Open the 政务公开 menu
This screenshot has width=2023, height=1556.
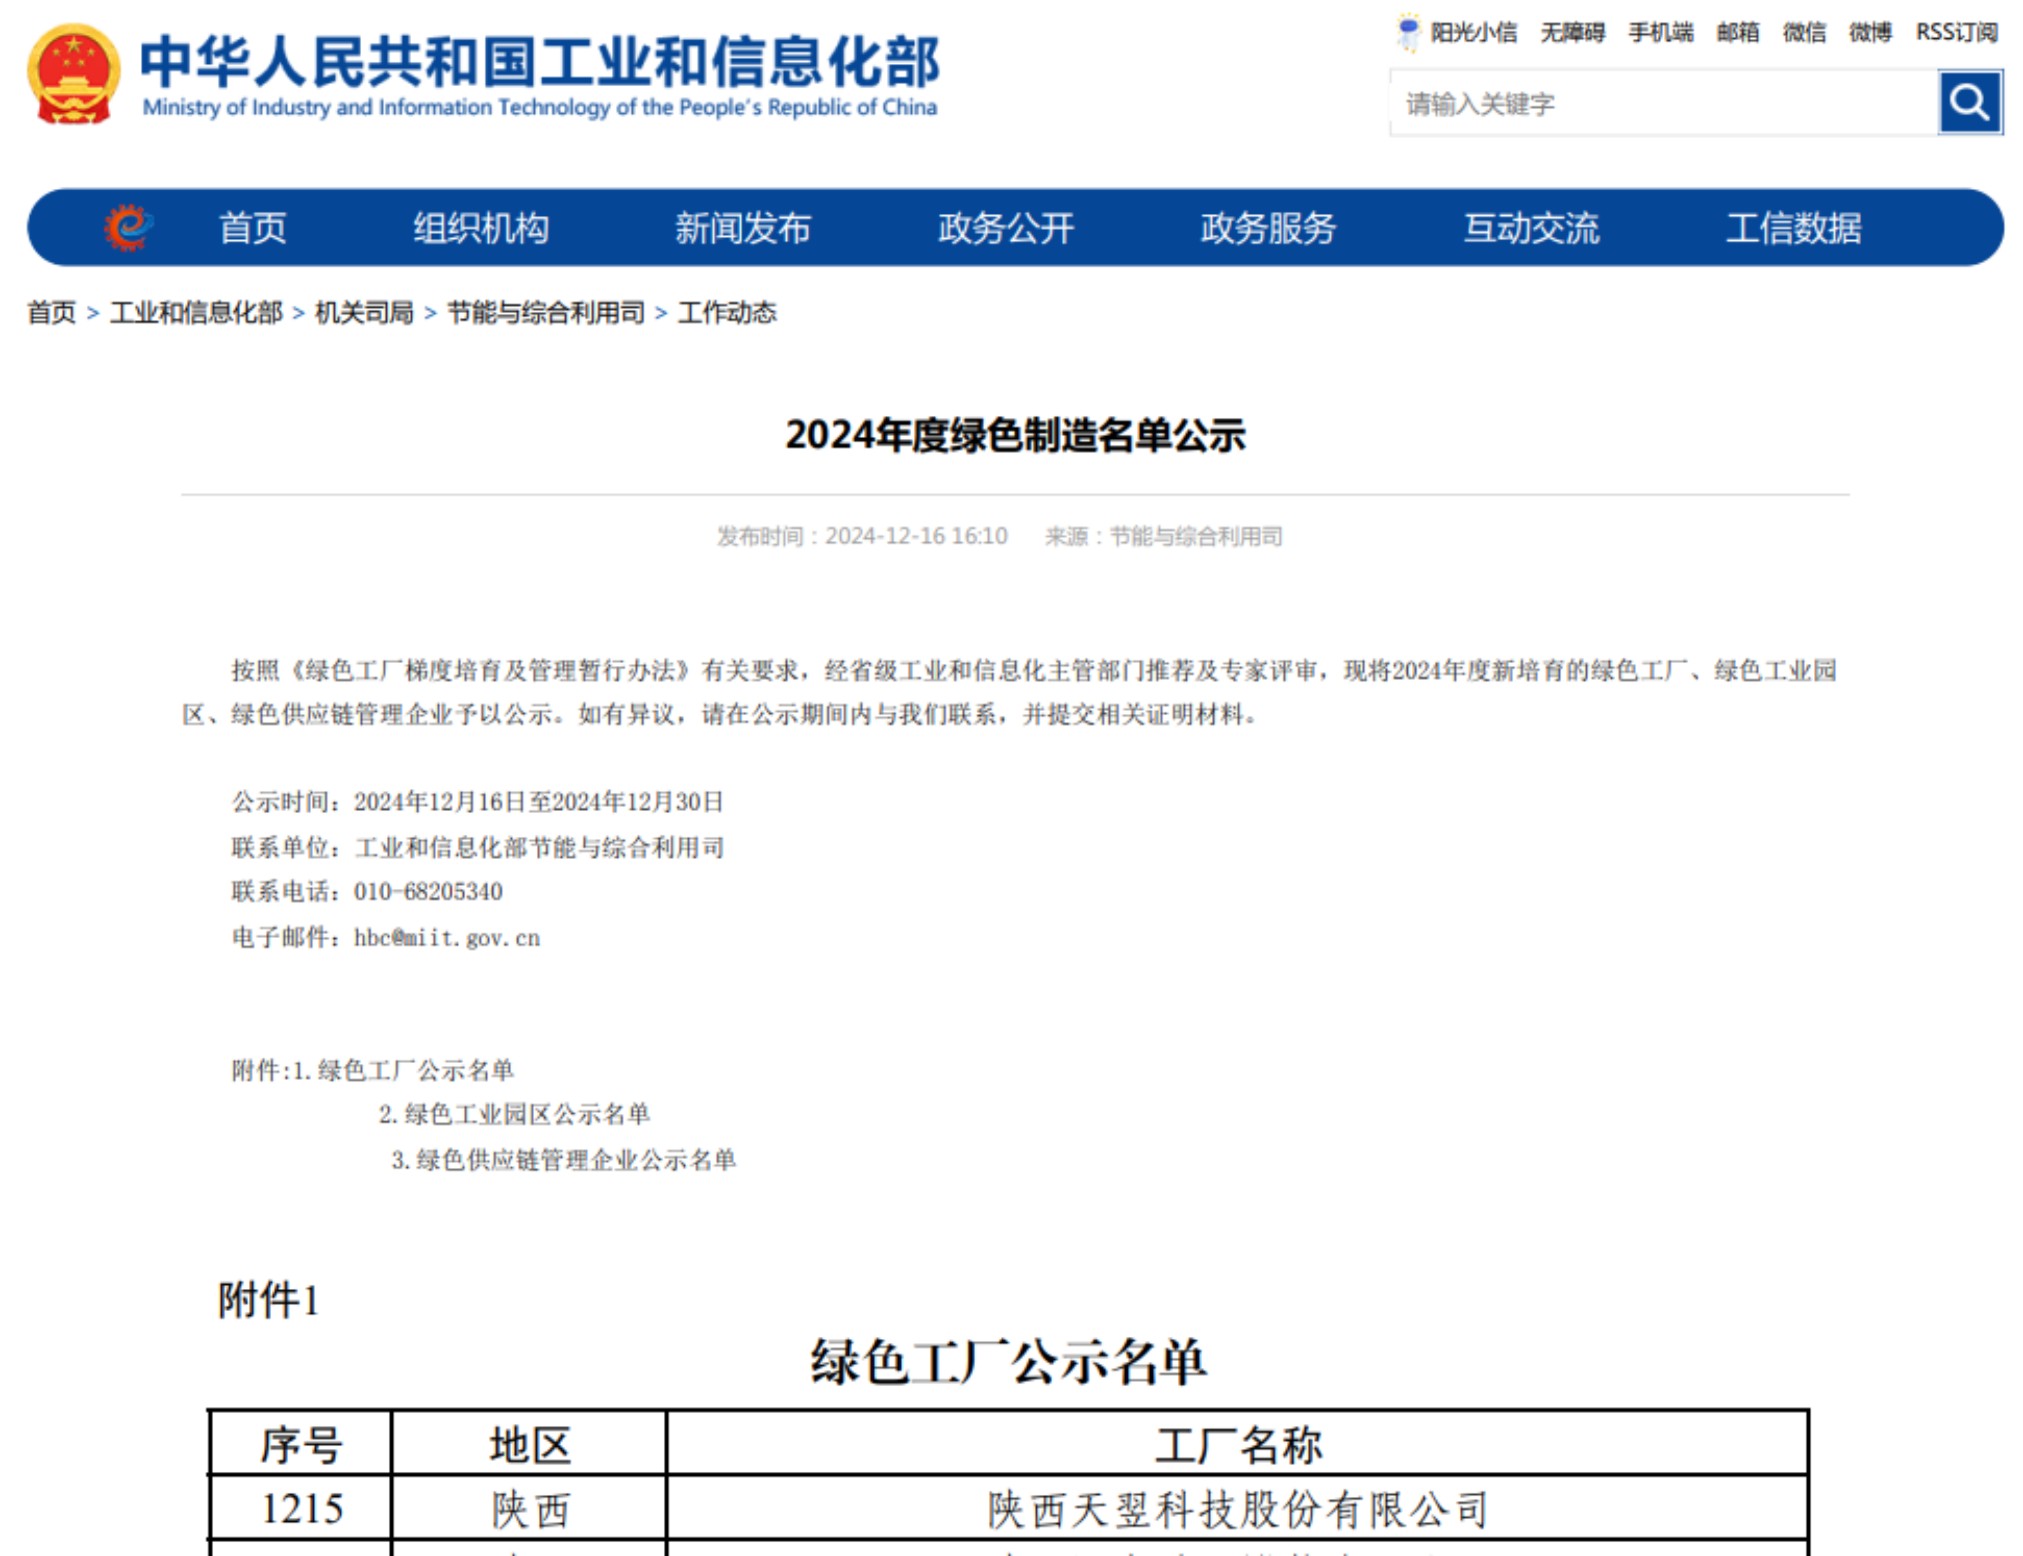[1006, 228]
